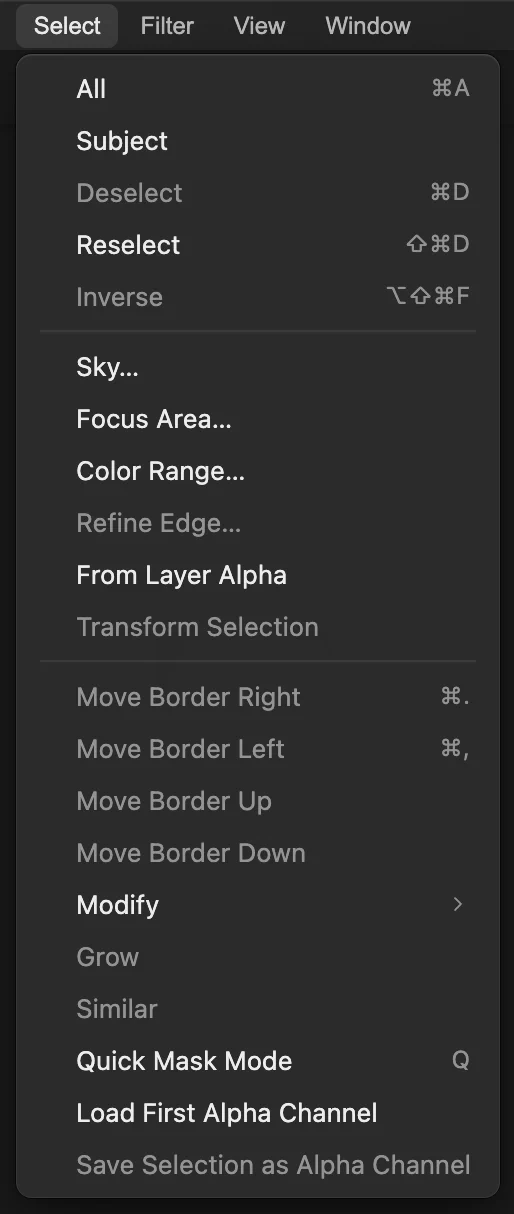
Task: Open the Window menu
Action: [x=368, y=26]
